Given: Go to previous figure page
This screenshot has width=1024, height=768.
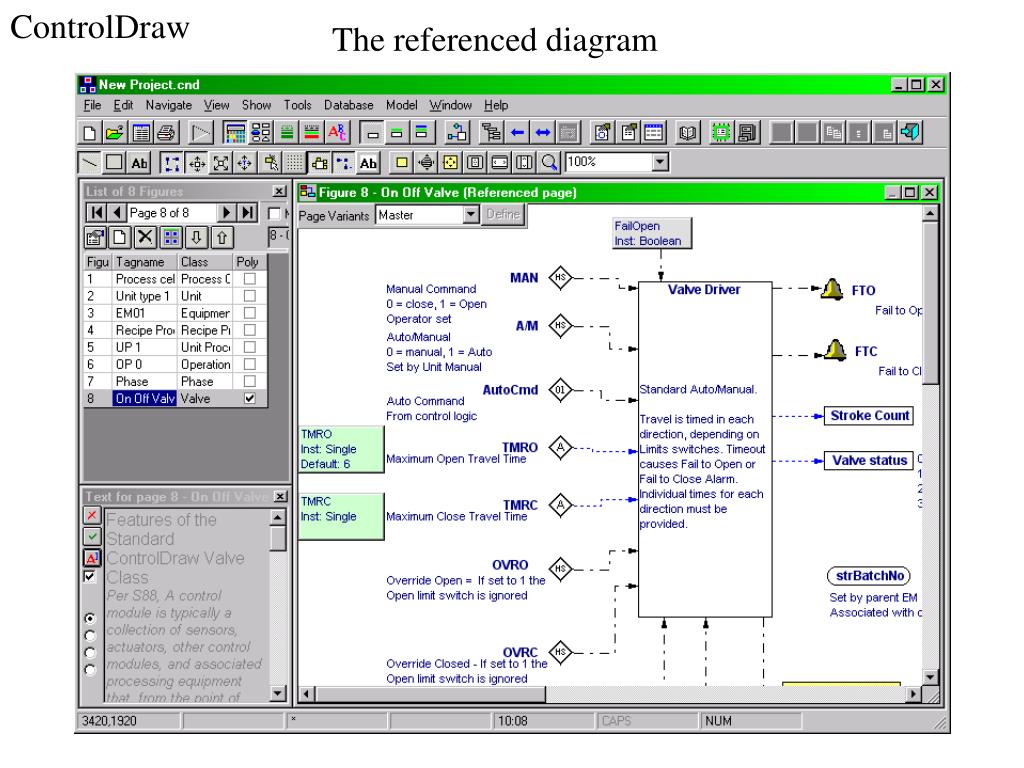Looking at the screenshot, I should [116, 212].
